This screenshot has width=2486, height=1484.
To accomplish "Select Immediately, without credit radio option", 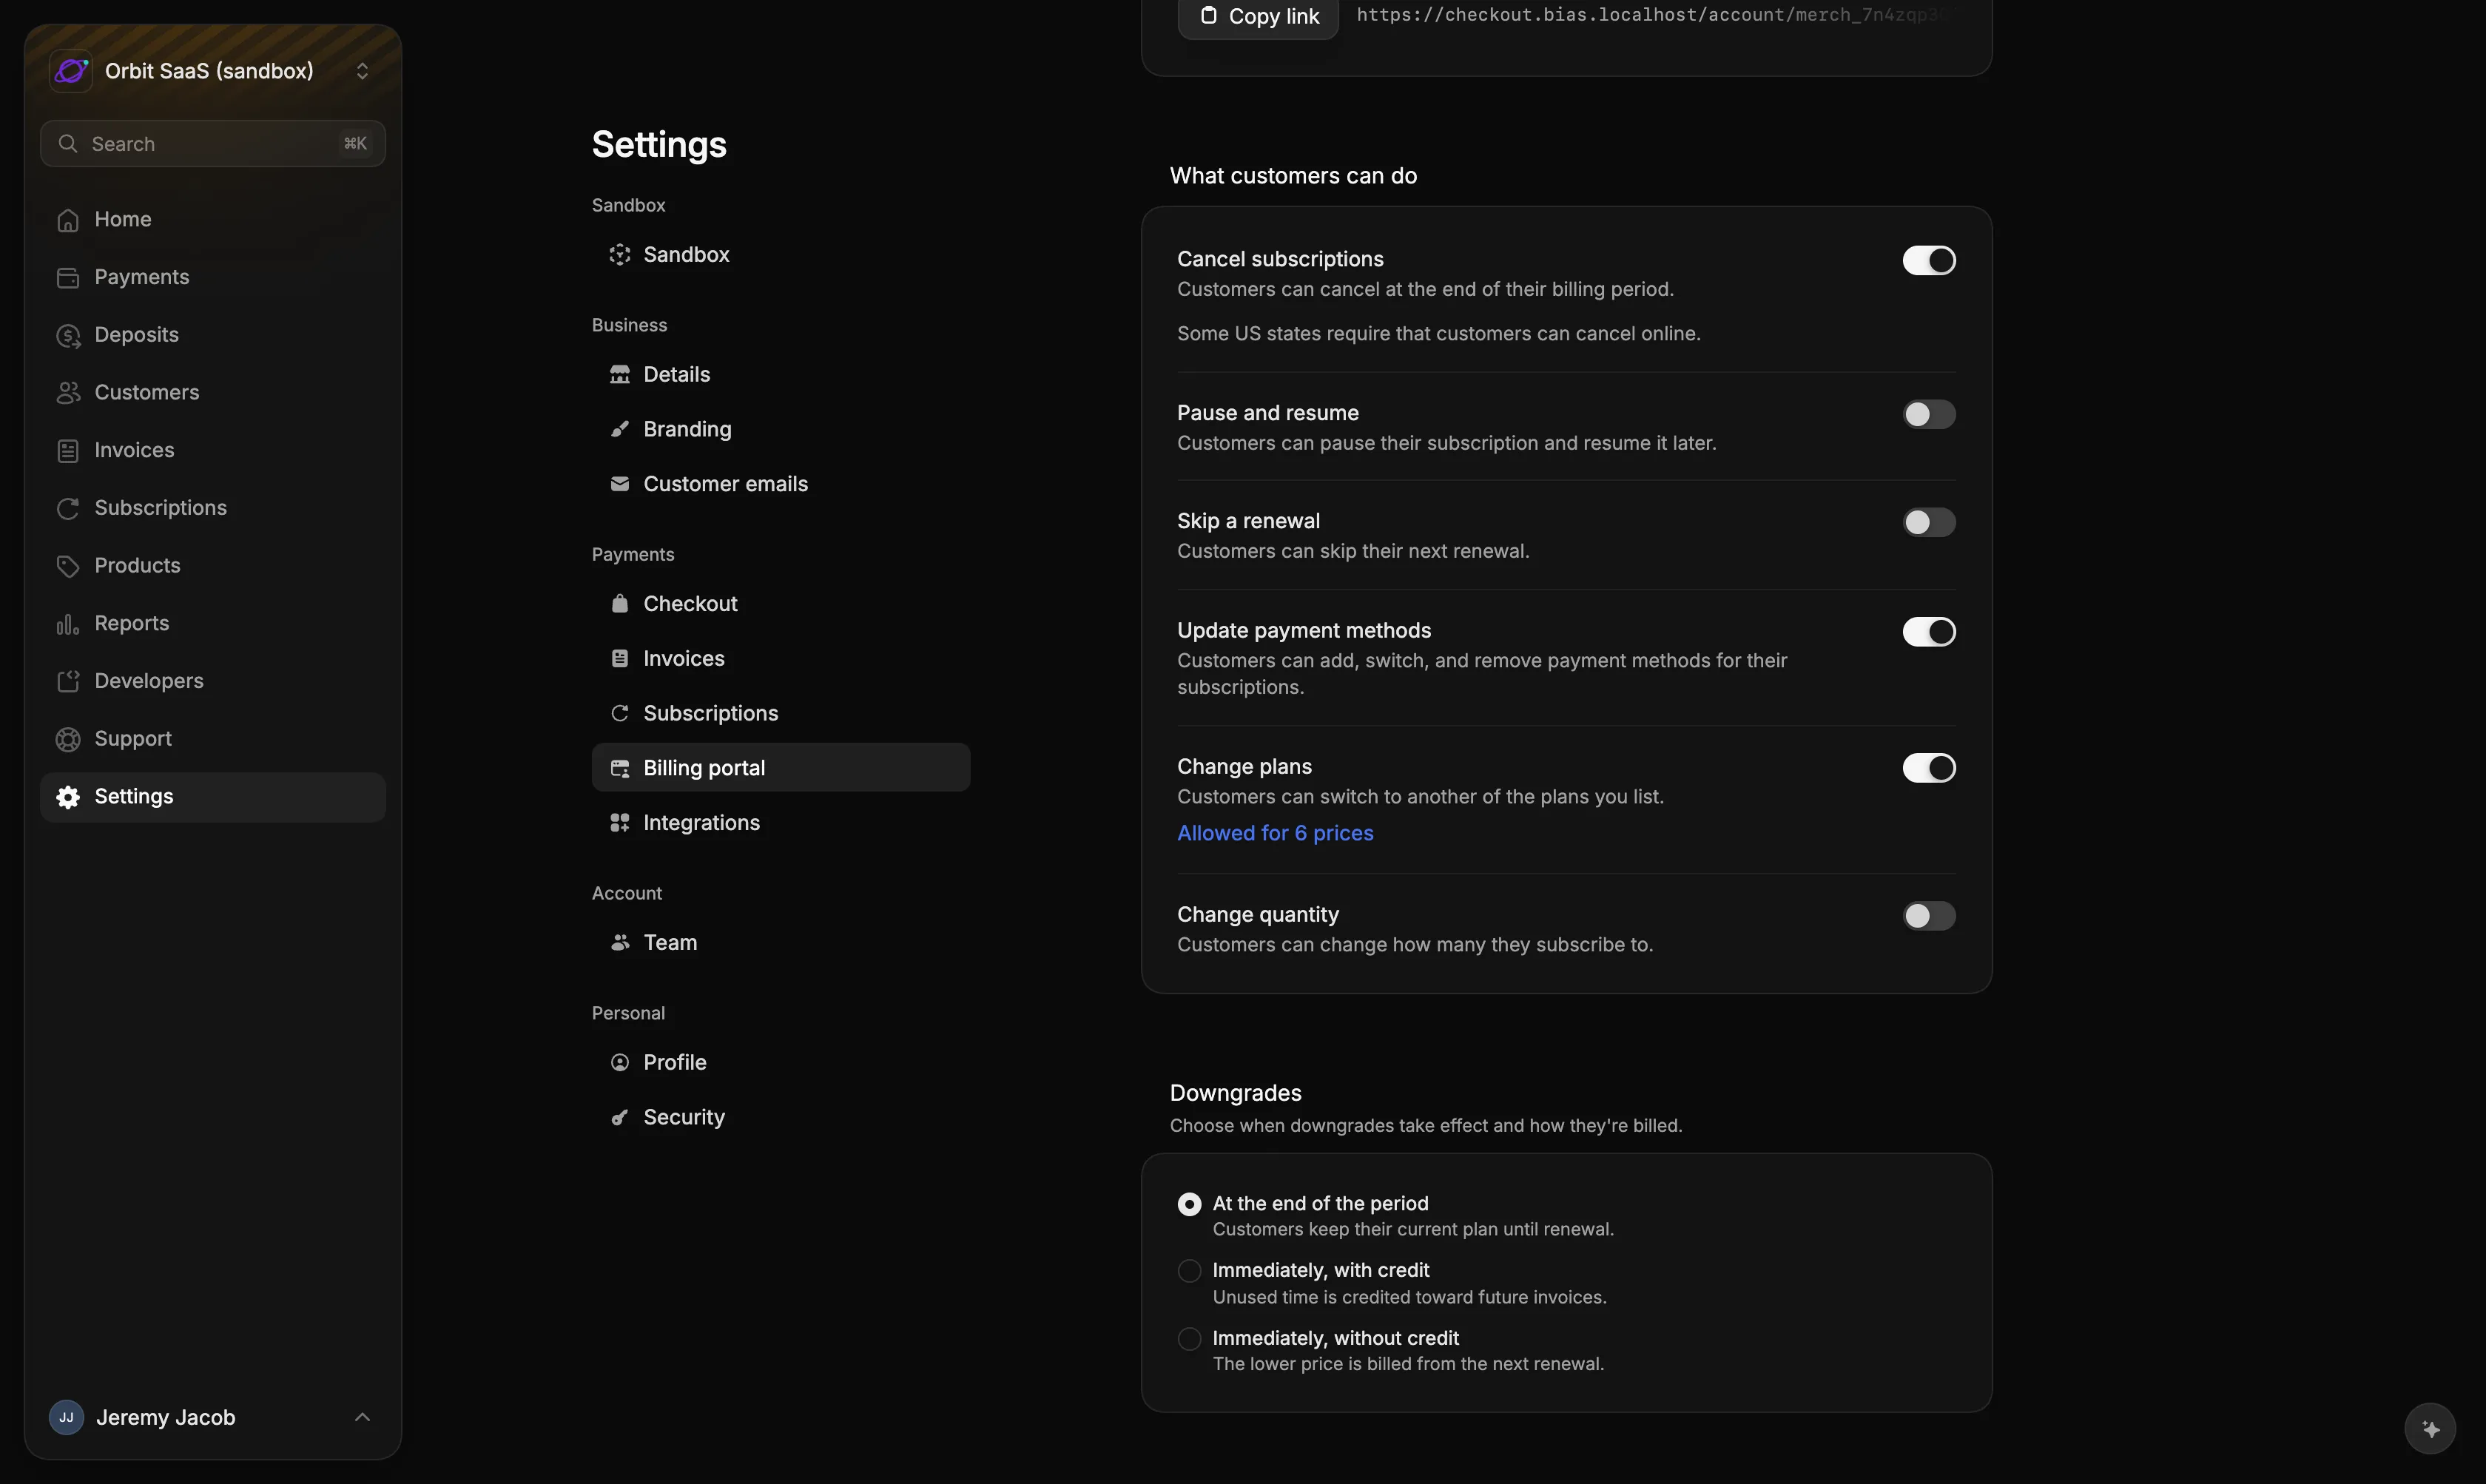I will click(1189, 1339).
